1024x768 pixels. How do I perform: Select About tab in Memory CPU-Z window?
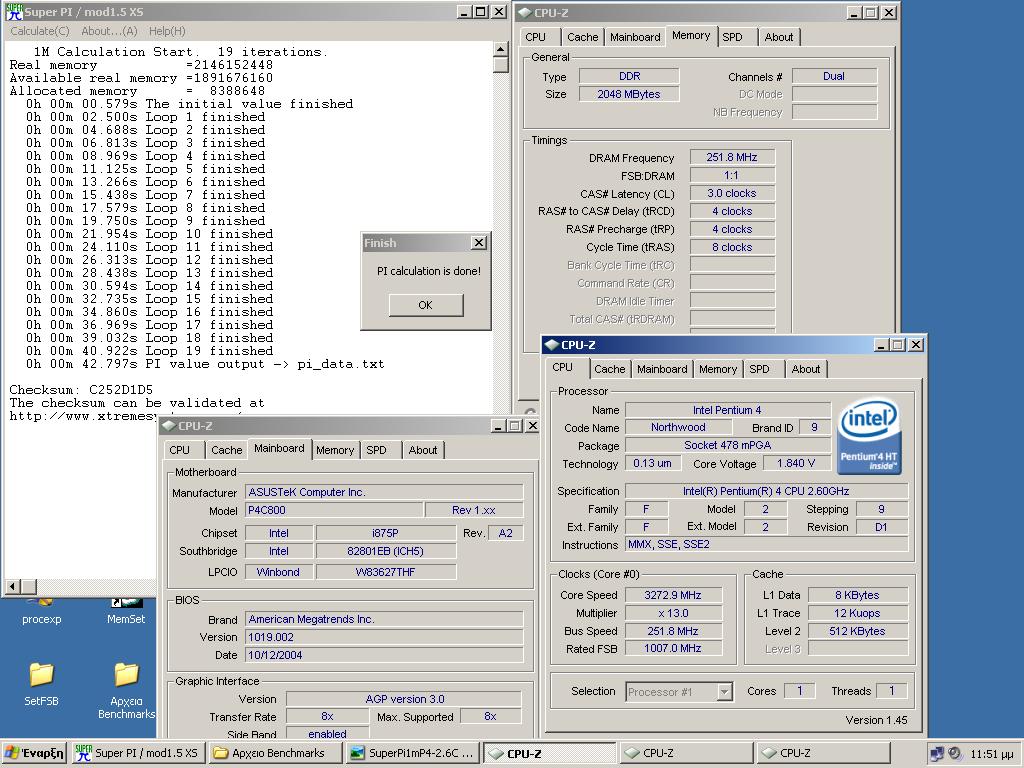(x=778, y=37)
